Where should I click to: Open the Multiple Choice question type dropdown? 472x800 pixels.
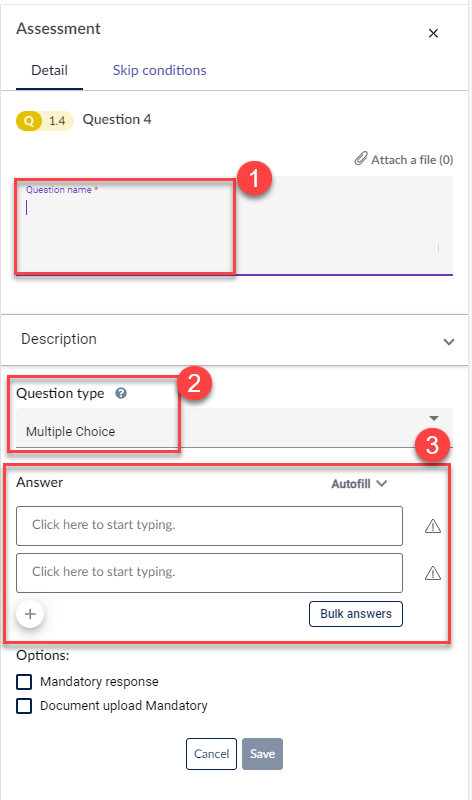(234, 428)
